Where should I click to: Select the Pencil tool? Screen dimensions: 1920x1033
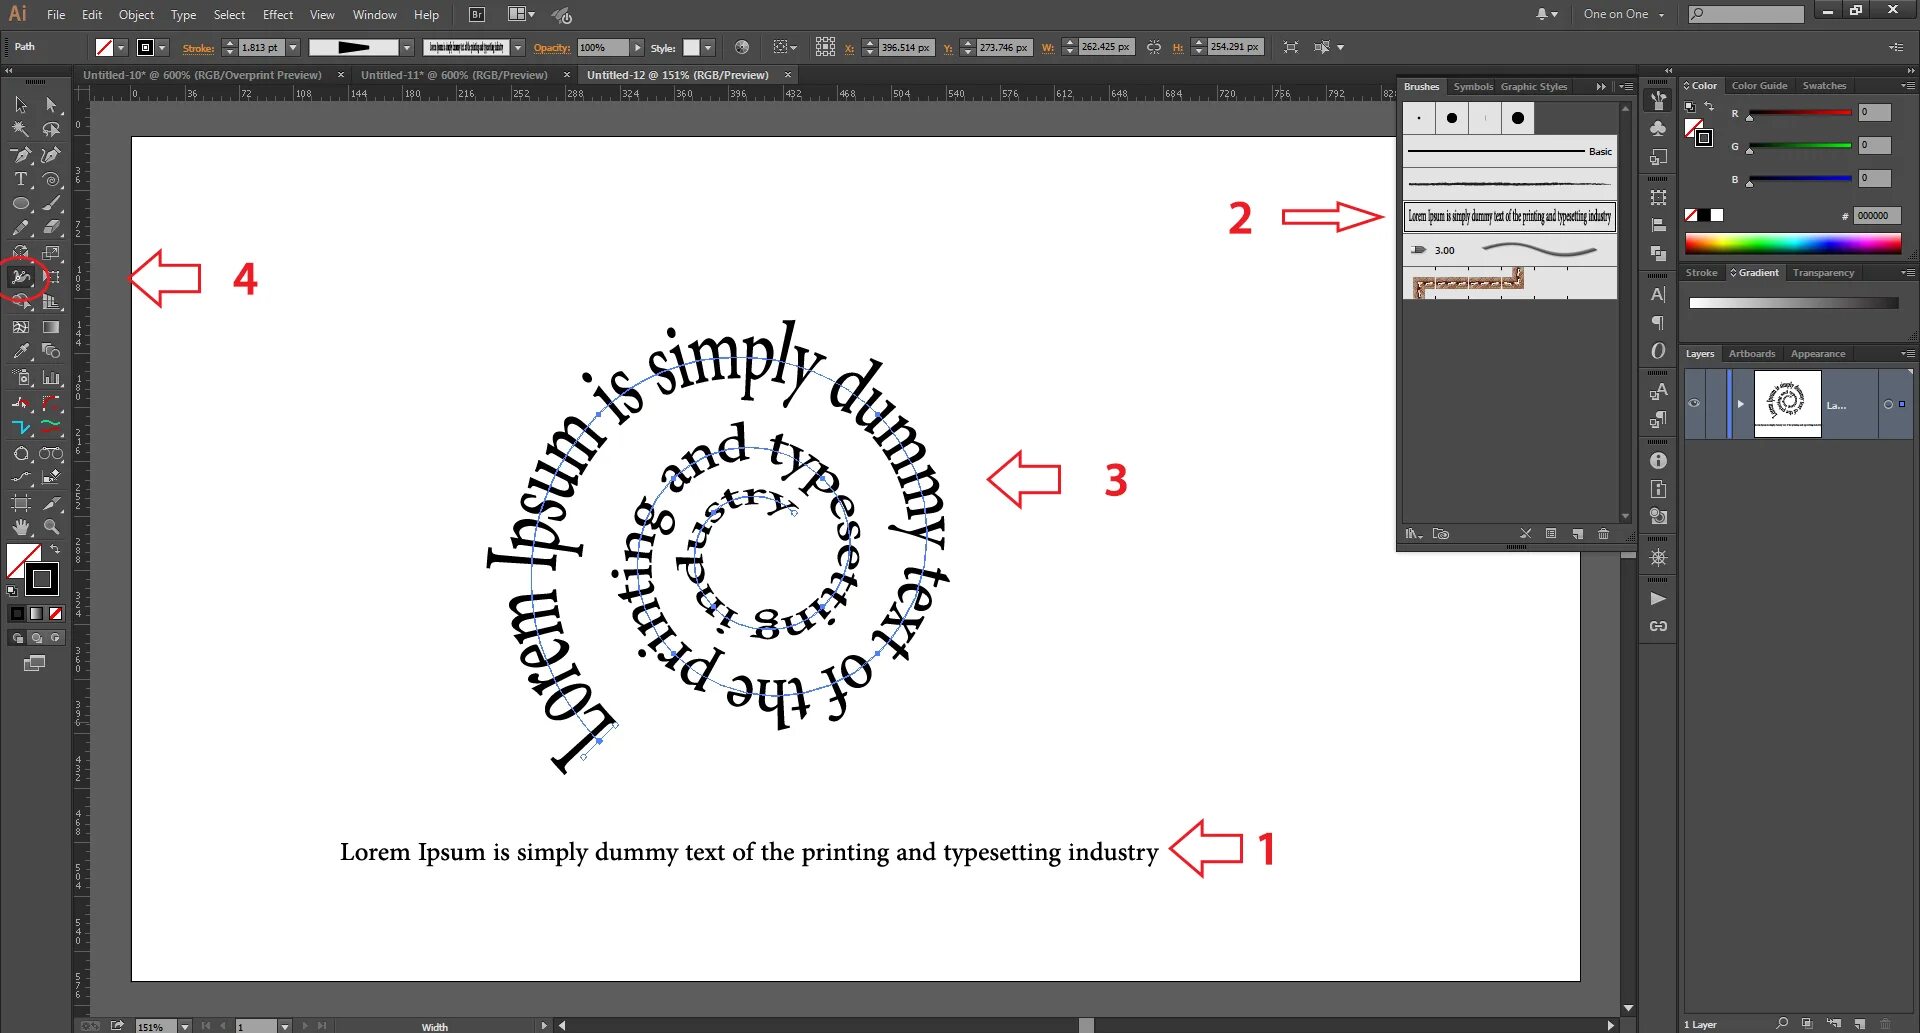[20, 228]
